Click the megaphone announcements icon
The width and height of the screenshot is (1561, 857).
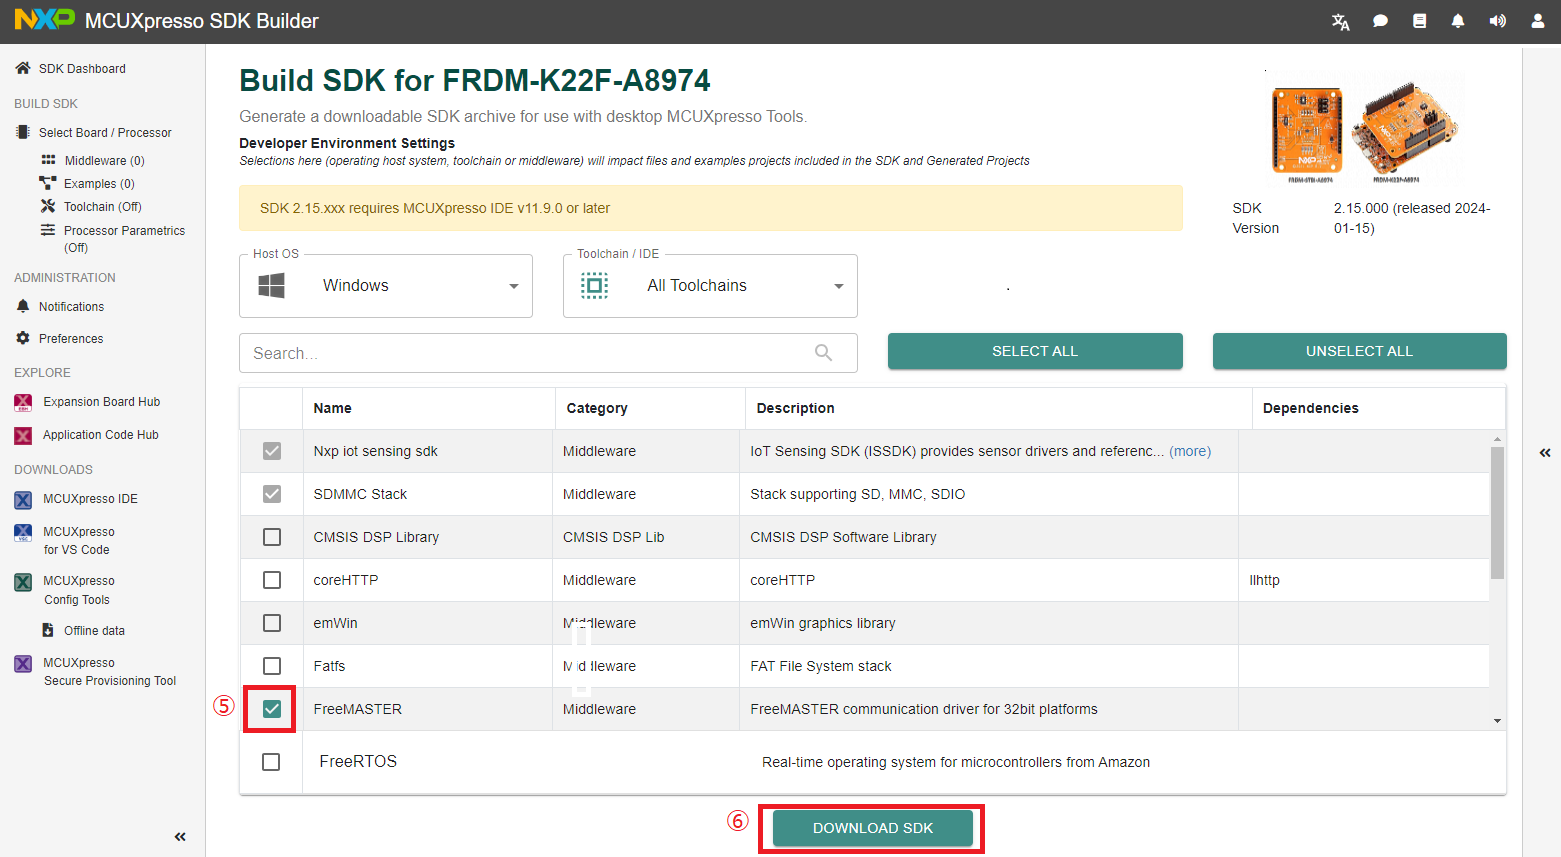click(x=1497, y=21)
